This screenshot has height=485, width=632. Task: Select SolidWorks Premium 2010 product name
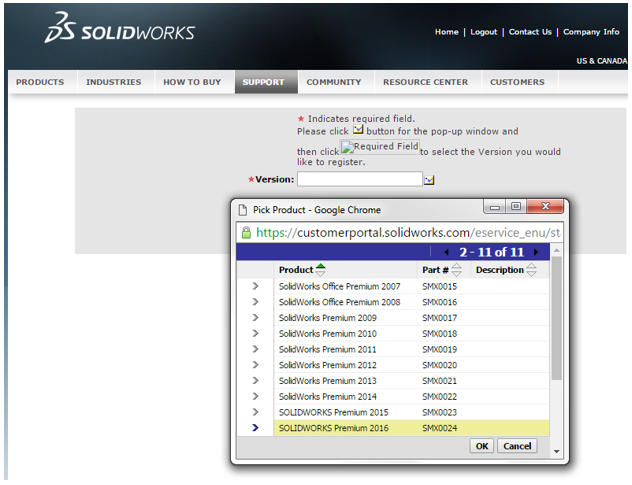pyautogui.click(x=327, y=333)
